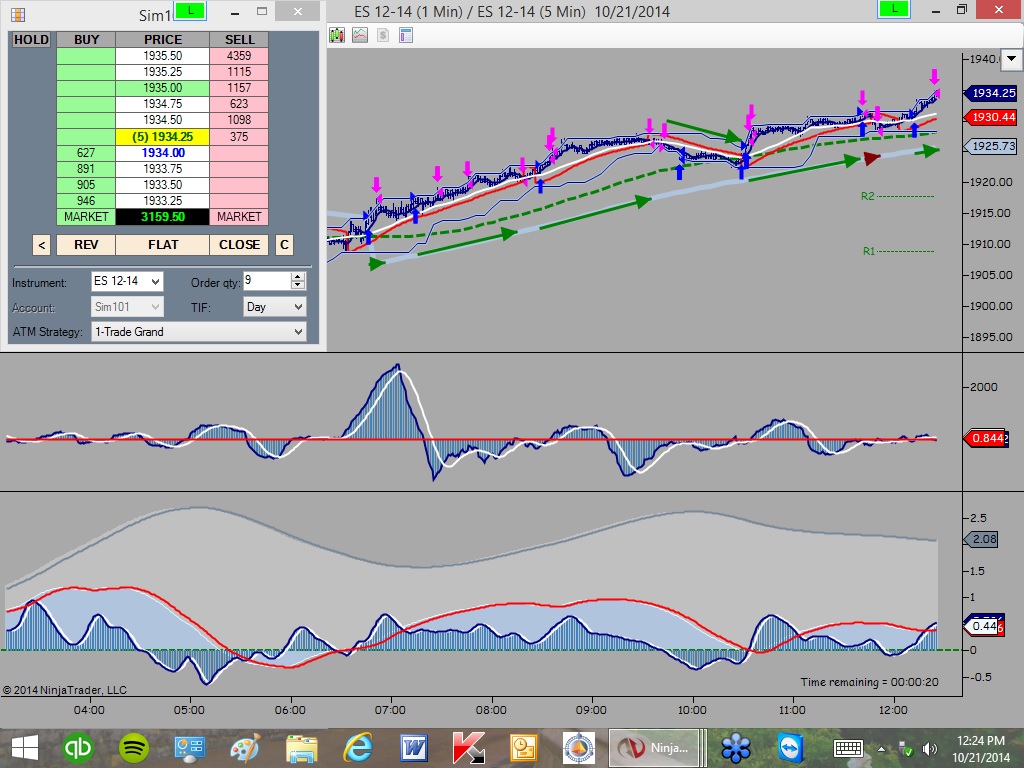Viewport: 1024px width, 768px height.
Task: Open TeamViewer from the taskbar
Action: click(x=790, y=748)
